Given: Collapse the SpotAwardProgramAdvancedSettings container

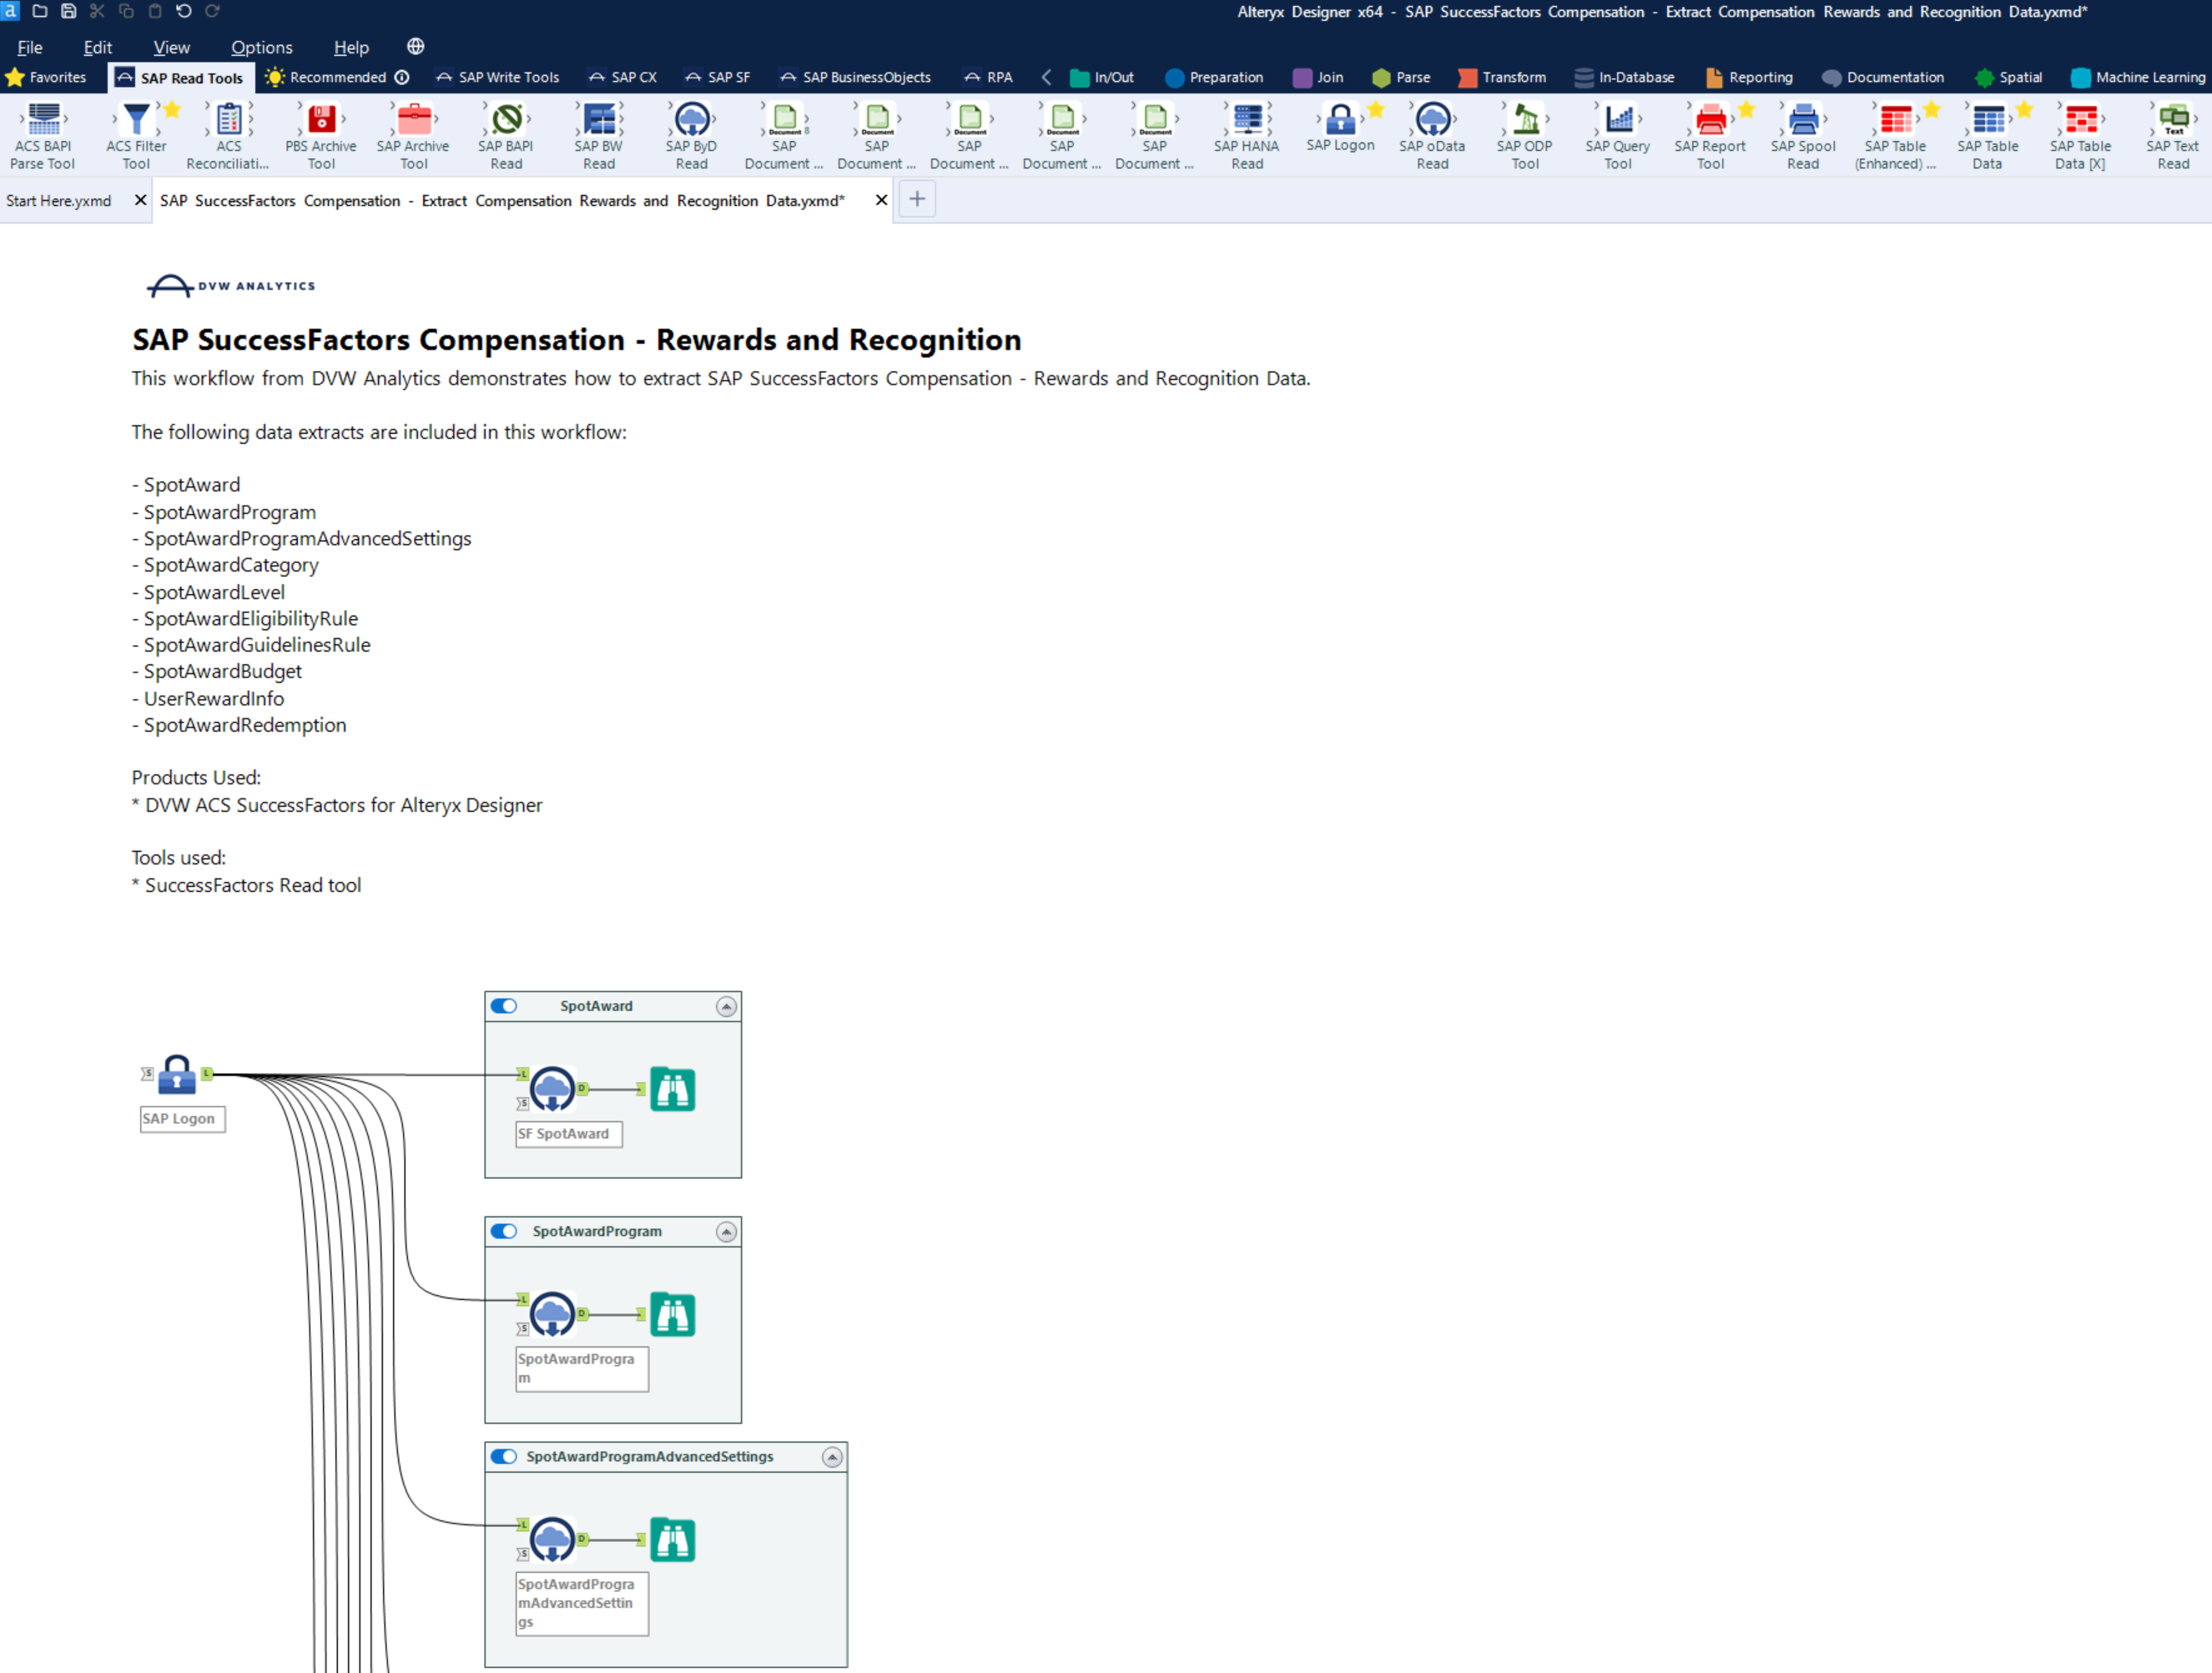Looking at the screenshot, I should click(x=831, y=1458).
